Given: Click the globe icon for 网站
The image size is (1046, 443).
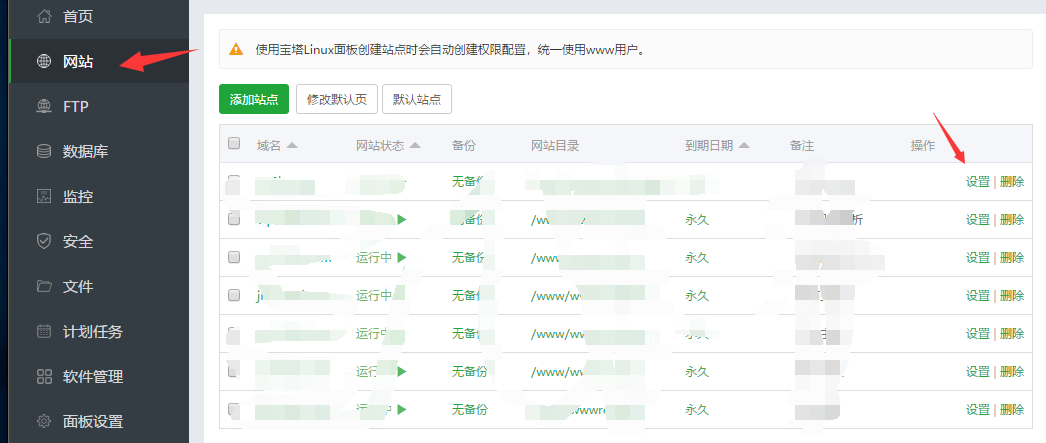Looking at the screenshot, I should (43, 61).
